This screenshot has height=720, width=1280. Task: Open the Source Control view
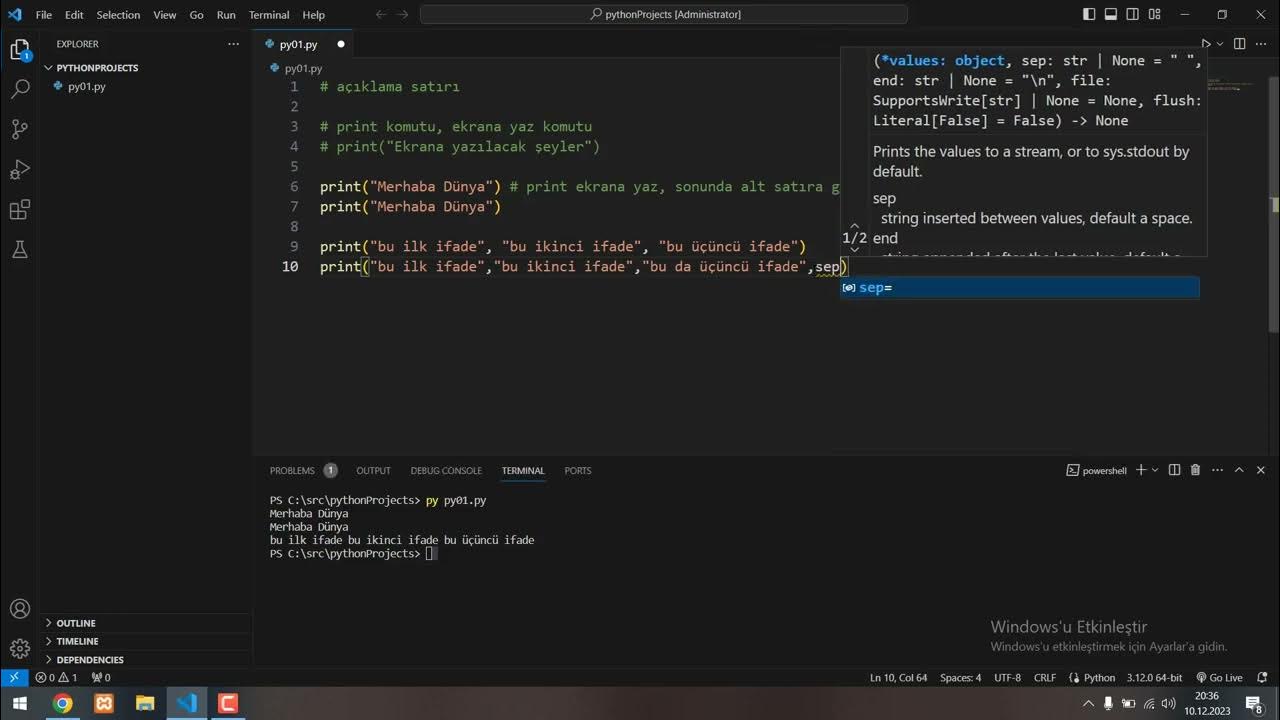pyautogui.click(x=20, y=129)
